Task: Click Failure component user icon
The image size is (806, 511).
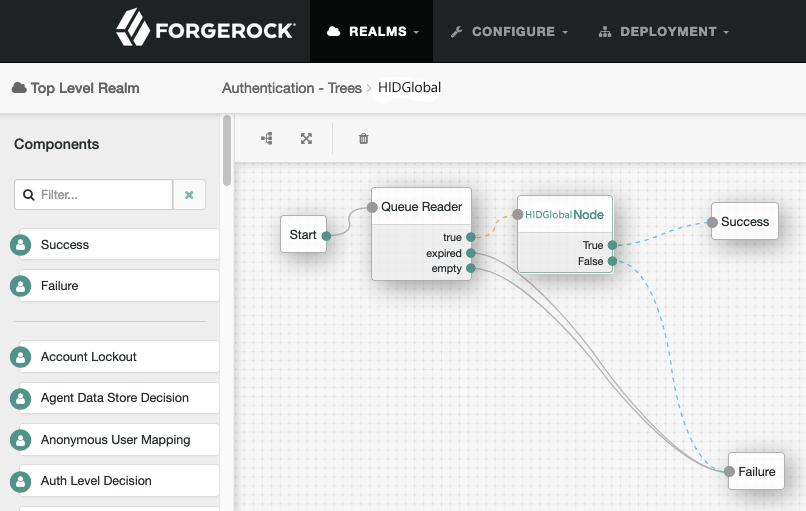Action: coord(21,286)
